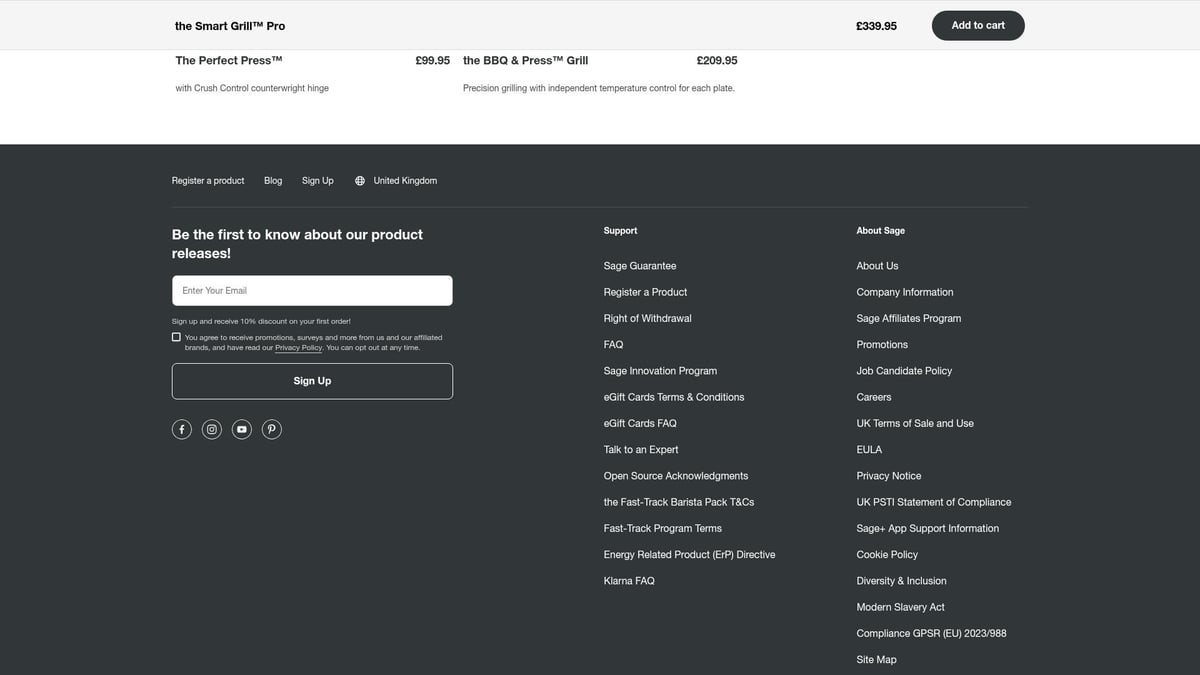Open EULA link
Image resolution: width=1200 pixels, height=675 pixels.
pos(869,450)
